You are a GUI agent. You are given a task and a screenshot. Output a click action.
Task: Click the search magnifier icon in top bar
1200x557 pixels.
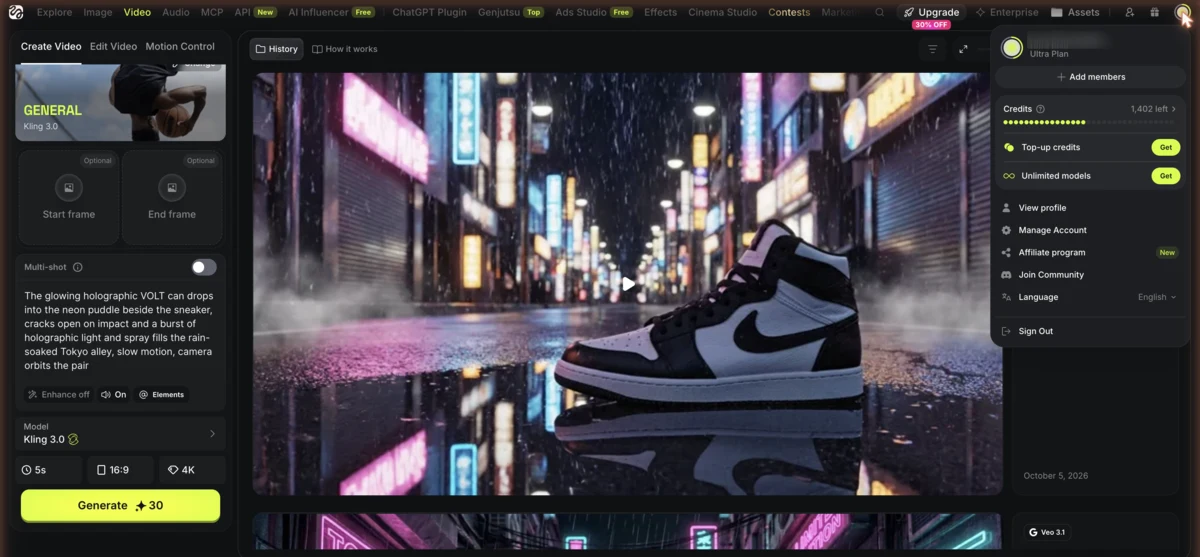click(x=879, y=13)
